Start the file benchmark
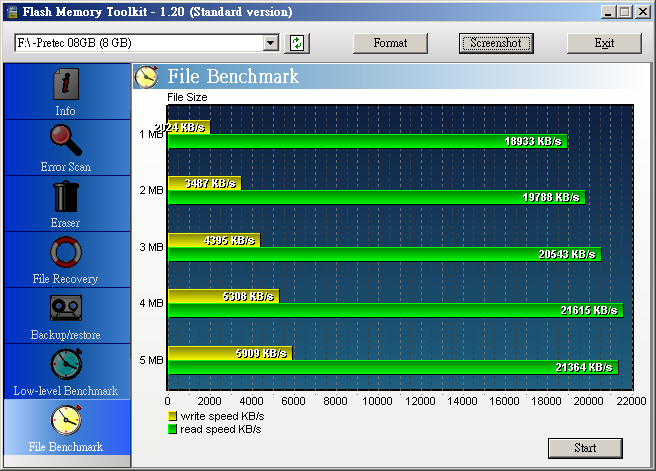The image size is (656, 471). tap(585, 448)
